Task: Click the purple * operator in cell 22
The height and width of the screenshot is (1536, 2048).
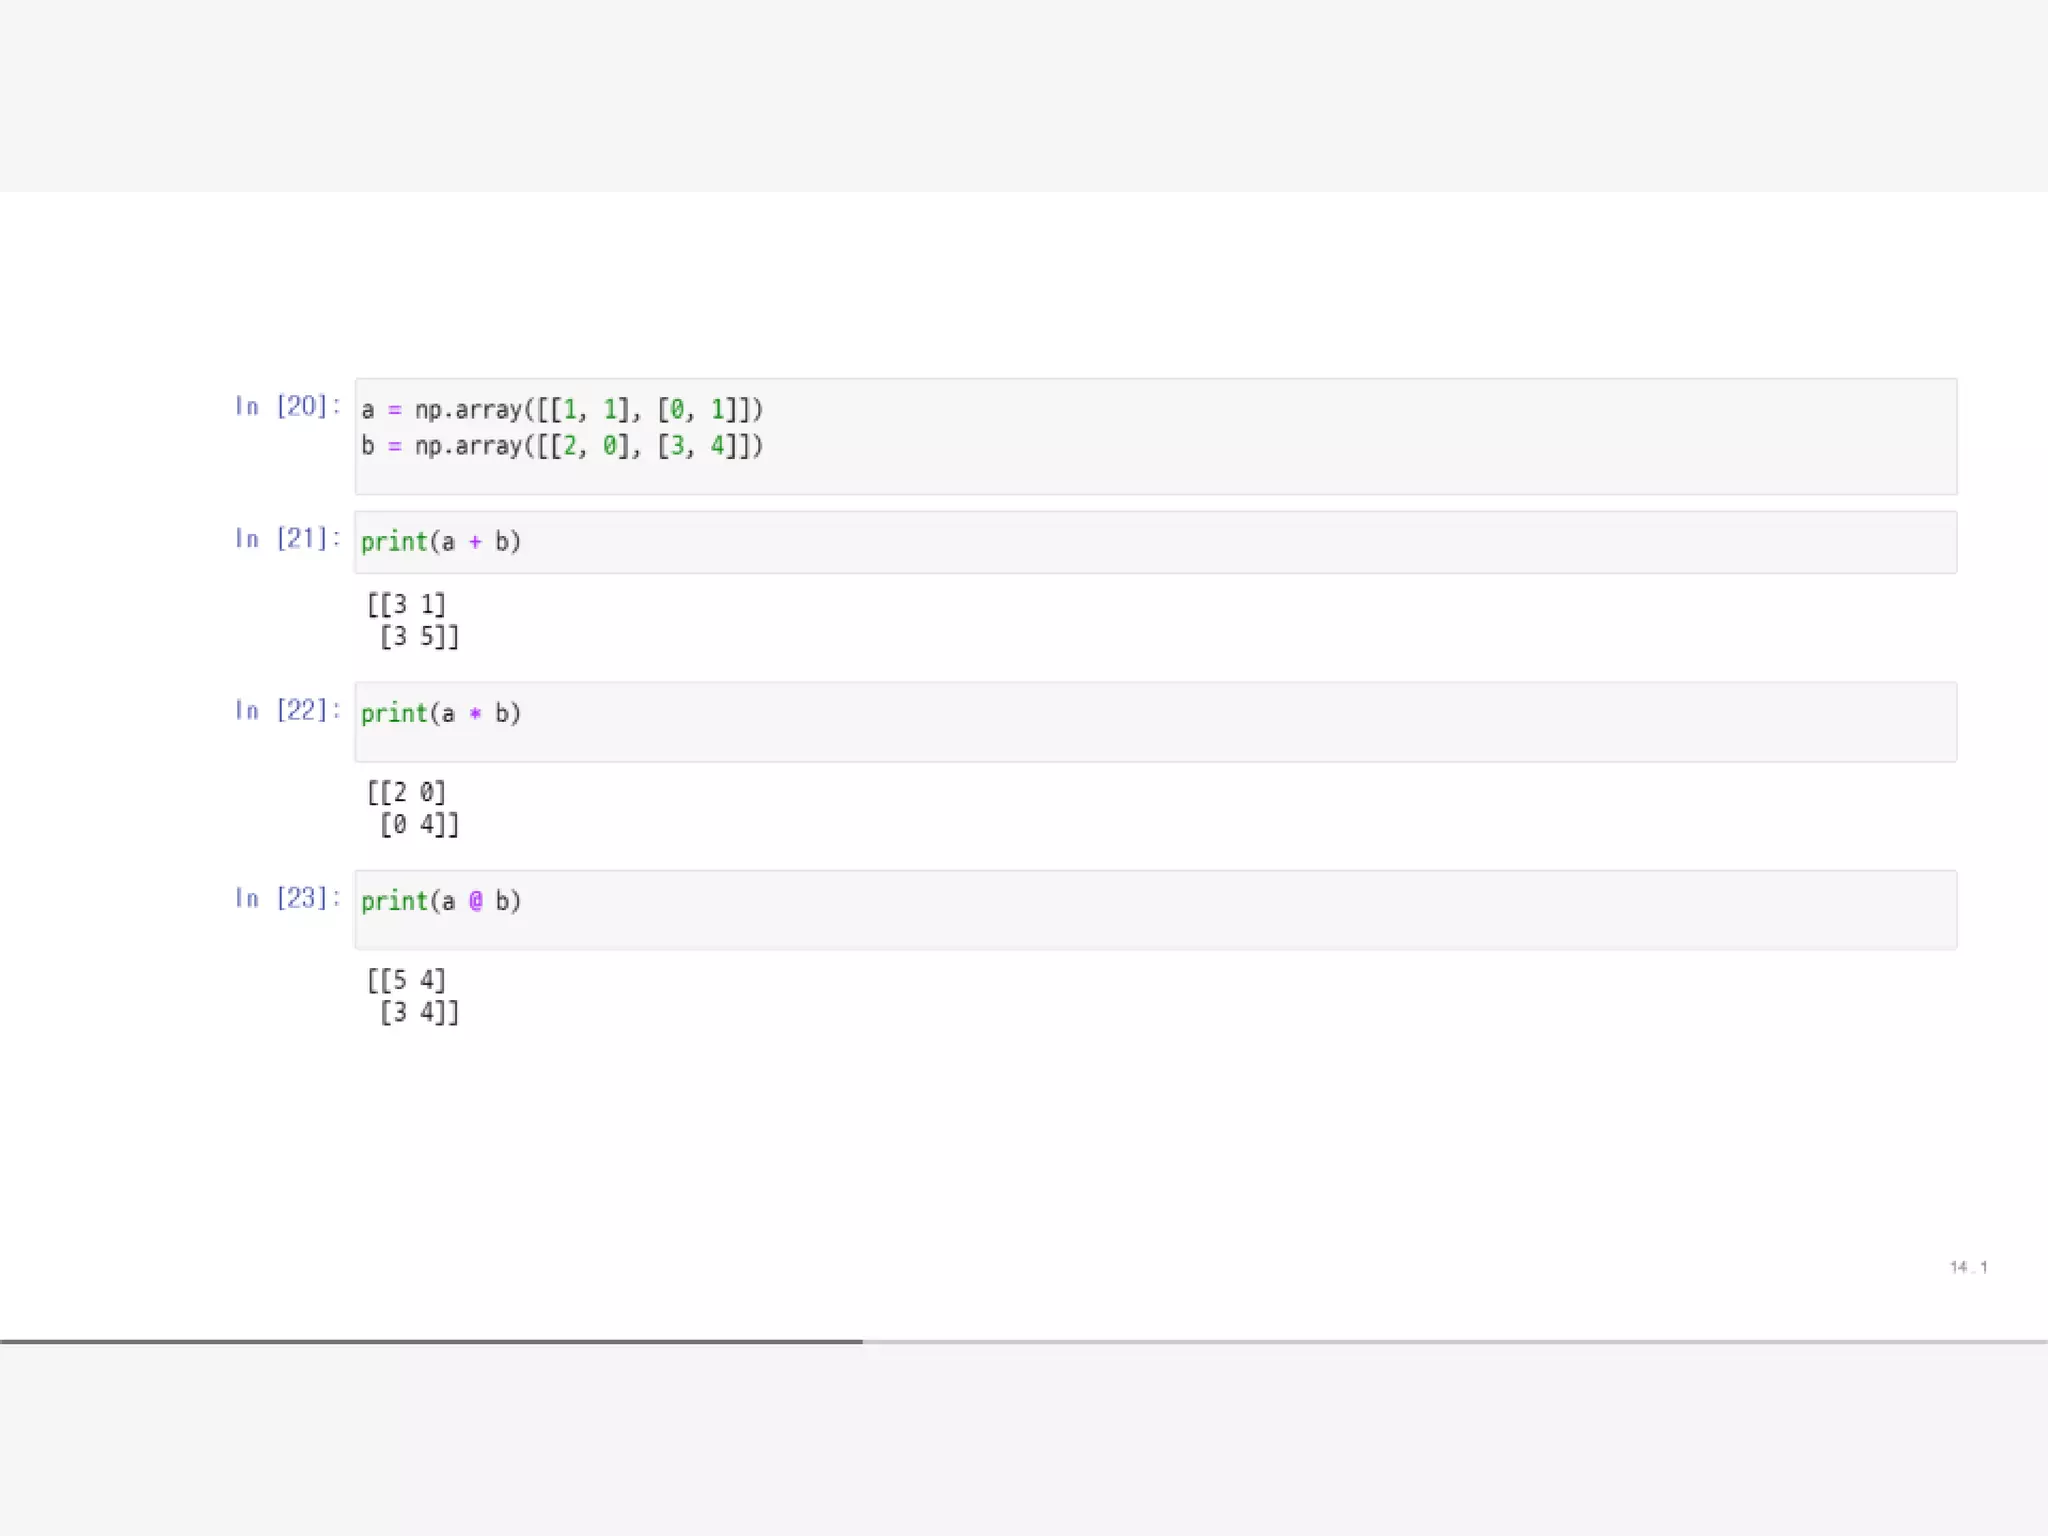Action: click(475, 714)
